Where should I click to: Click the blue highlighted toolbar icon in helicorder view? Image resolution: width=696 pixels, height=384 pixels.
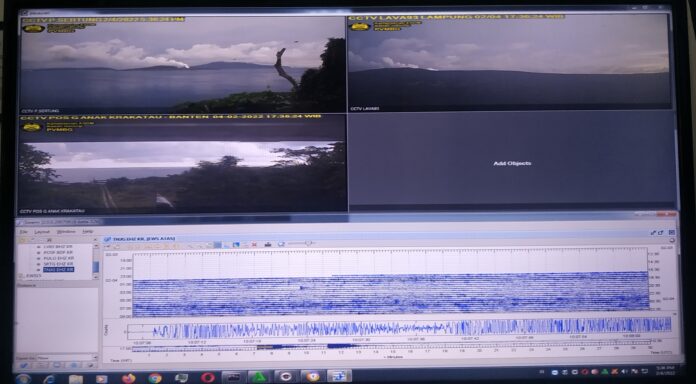coord(218,245)
